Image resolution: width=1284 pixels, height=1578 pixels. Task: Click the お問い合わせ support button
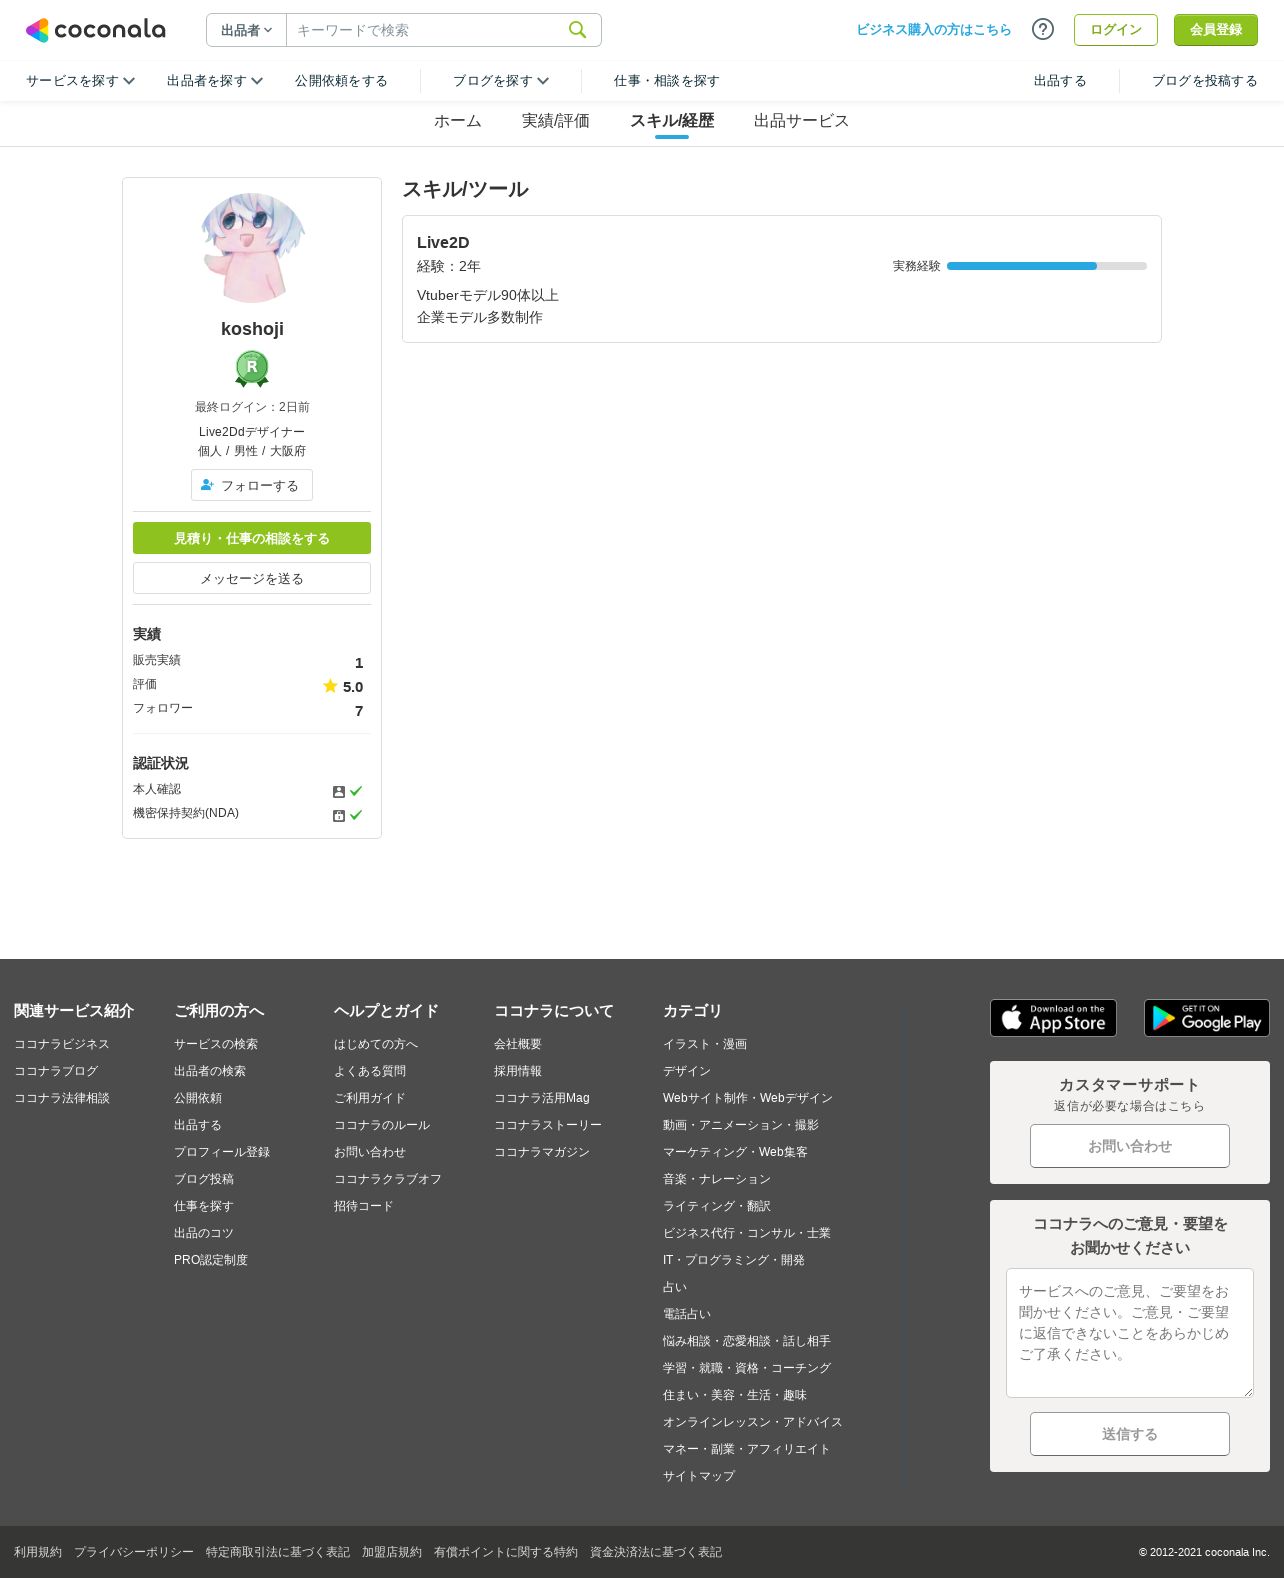[1130, 1146]
